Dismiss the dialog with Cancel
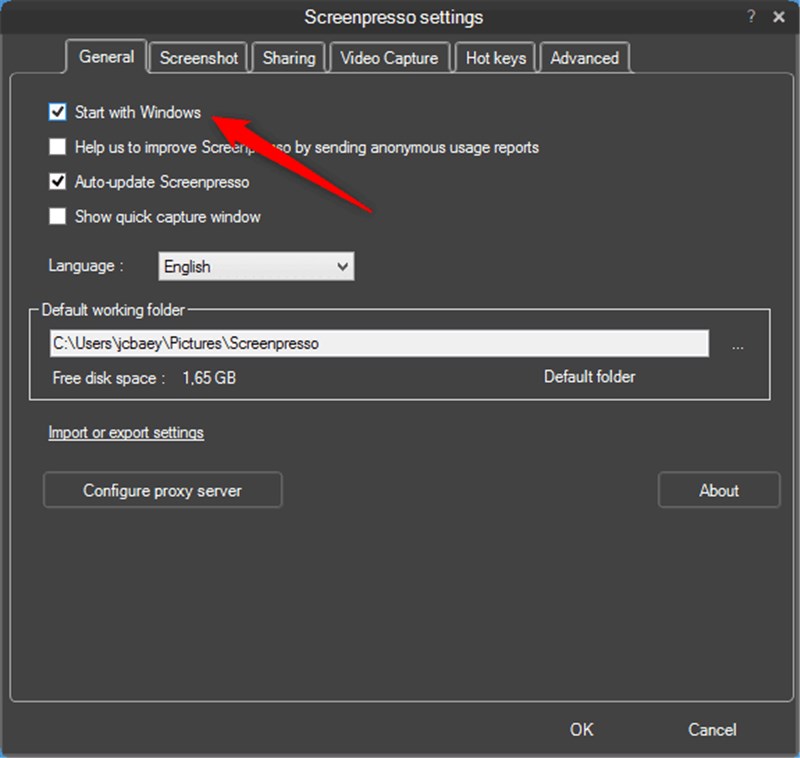The width and height of the screenshot is (800, 758). click(712, 729)
